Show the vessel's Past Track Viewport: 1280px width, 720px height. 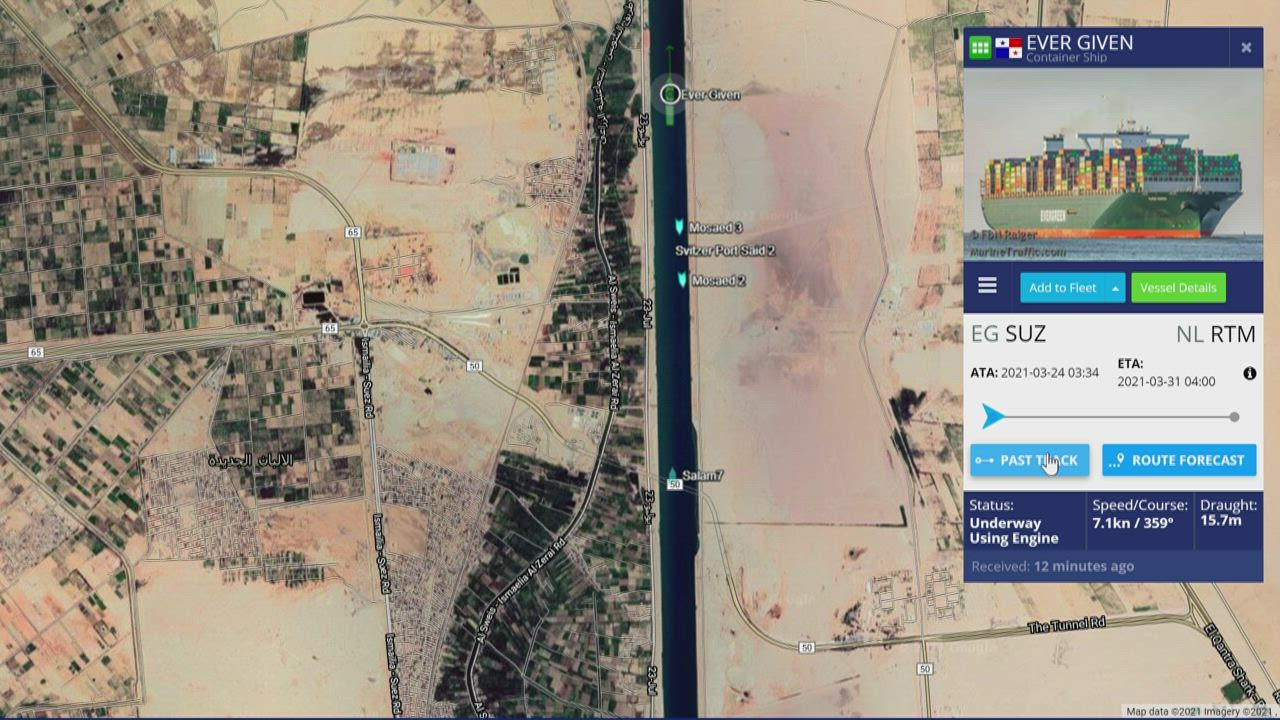coord(1029,460)
